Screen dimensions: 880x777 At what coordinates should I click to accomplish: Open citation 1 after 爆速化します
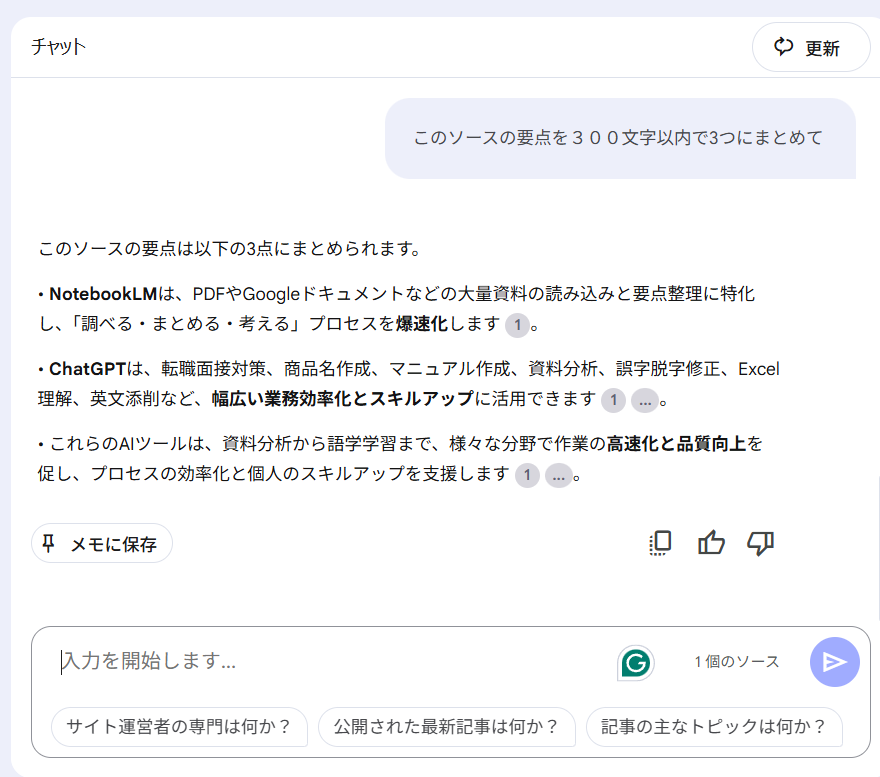click(517, 324)
